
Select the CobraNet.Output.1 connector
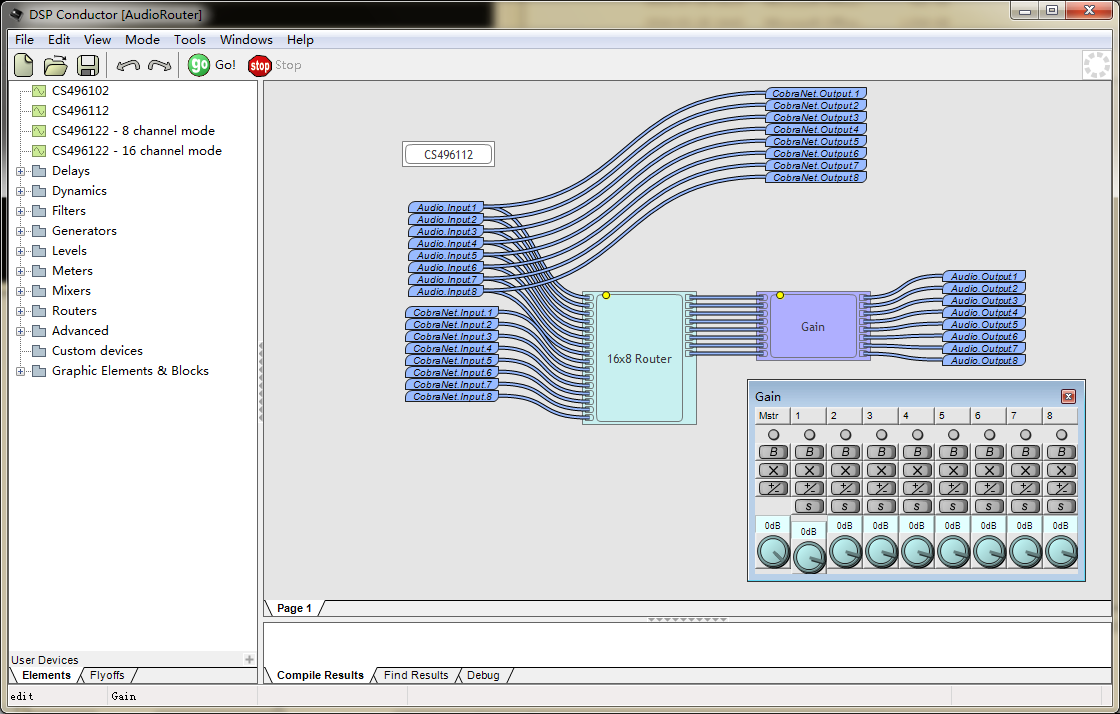click(816, 94)
